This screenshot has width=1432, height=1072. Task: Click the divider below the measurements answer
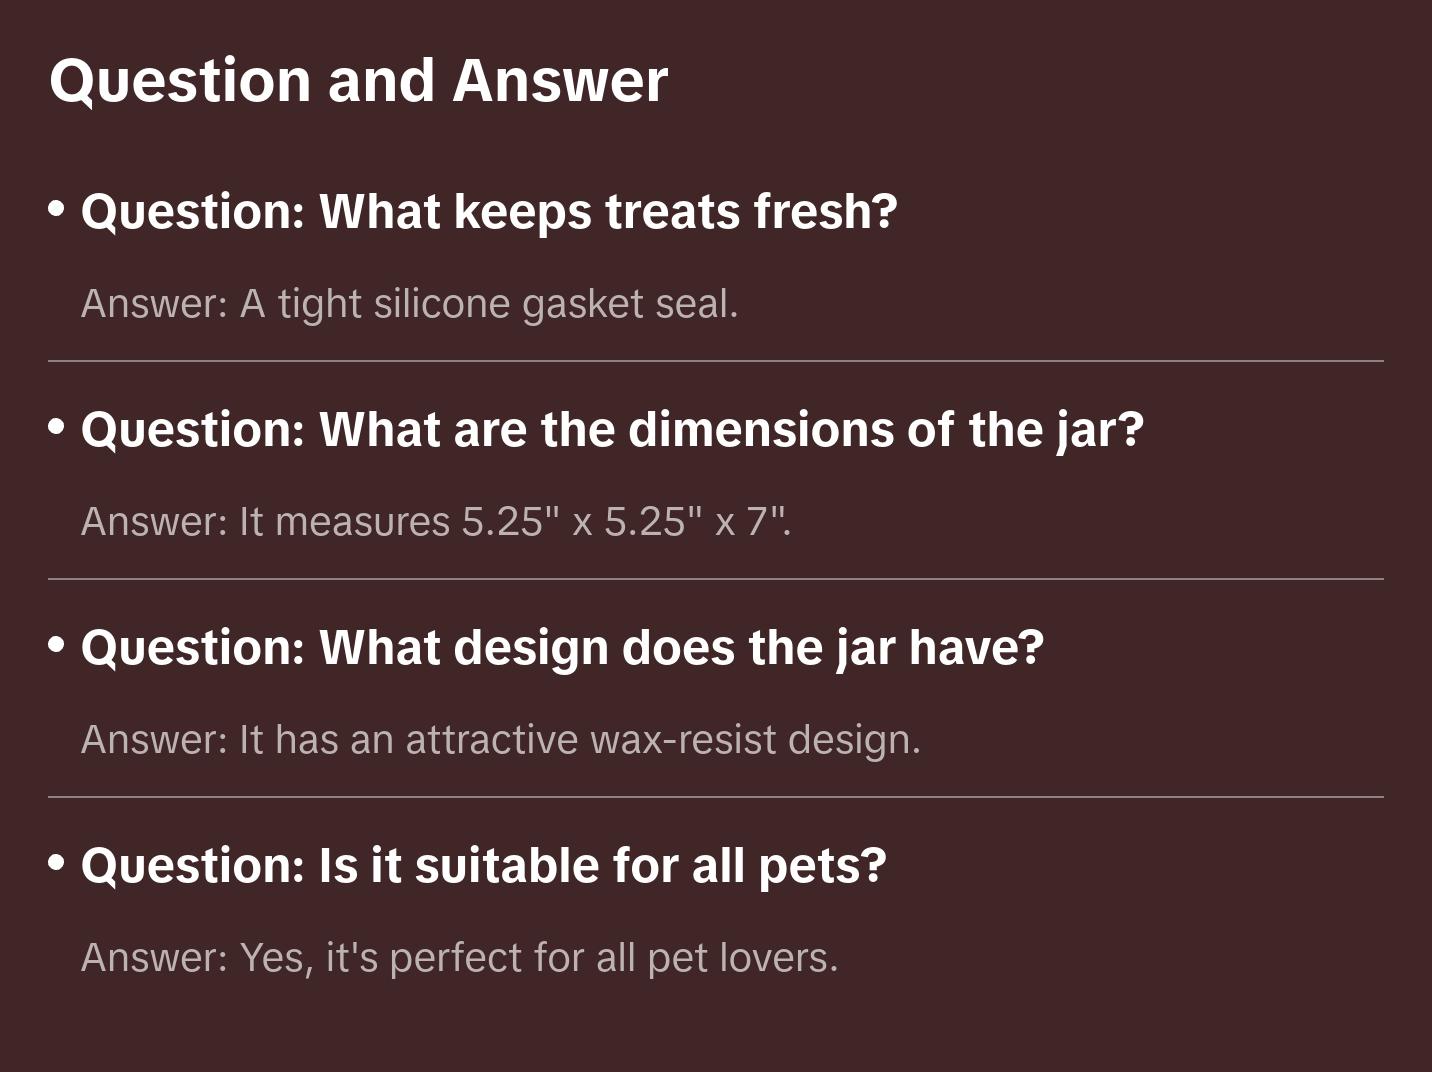click(716, 579)
